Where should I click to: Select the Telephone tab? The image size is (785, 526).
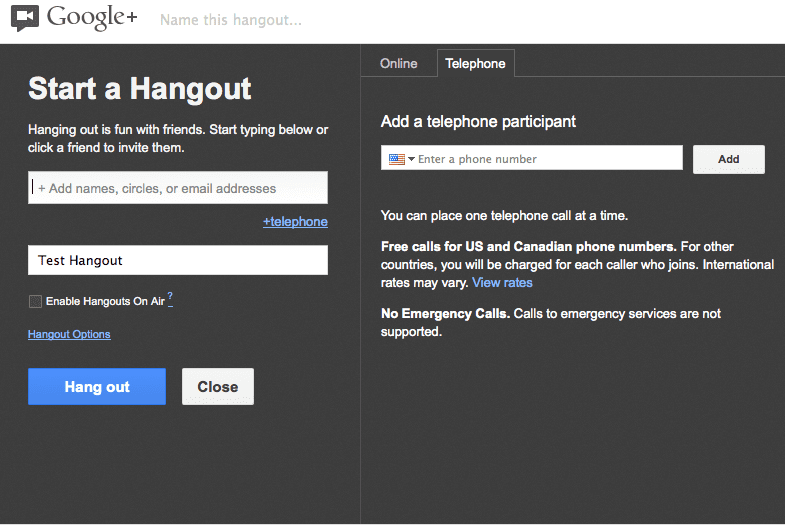click(x=475, y=64)
